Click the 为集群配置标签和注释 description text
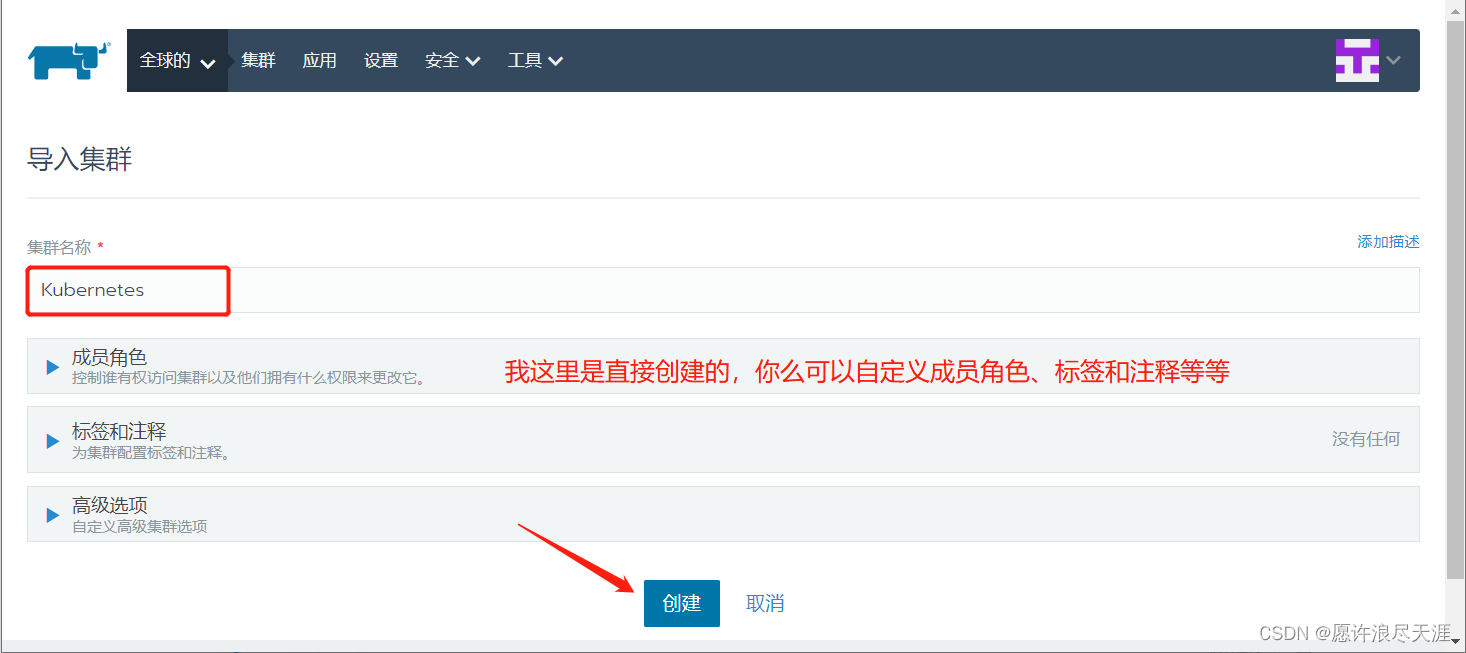The width and height of the screenshot is (1466, 653). click(152, 453)
